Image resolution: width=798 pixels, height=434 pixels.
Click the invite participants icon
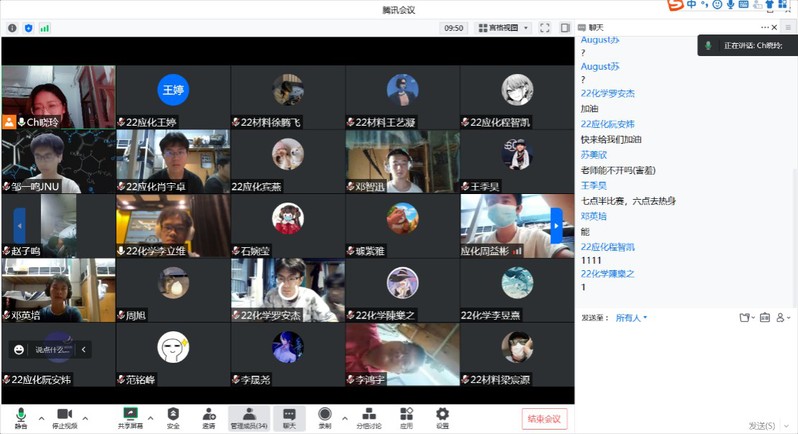pyautogui.click(x=209, y=416)
